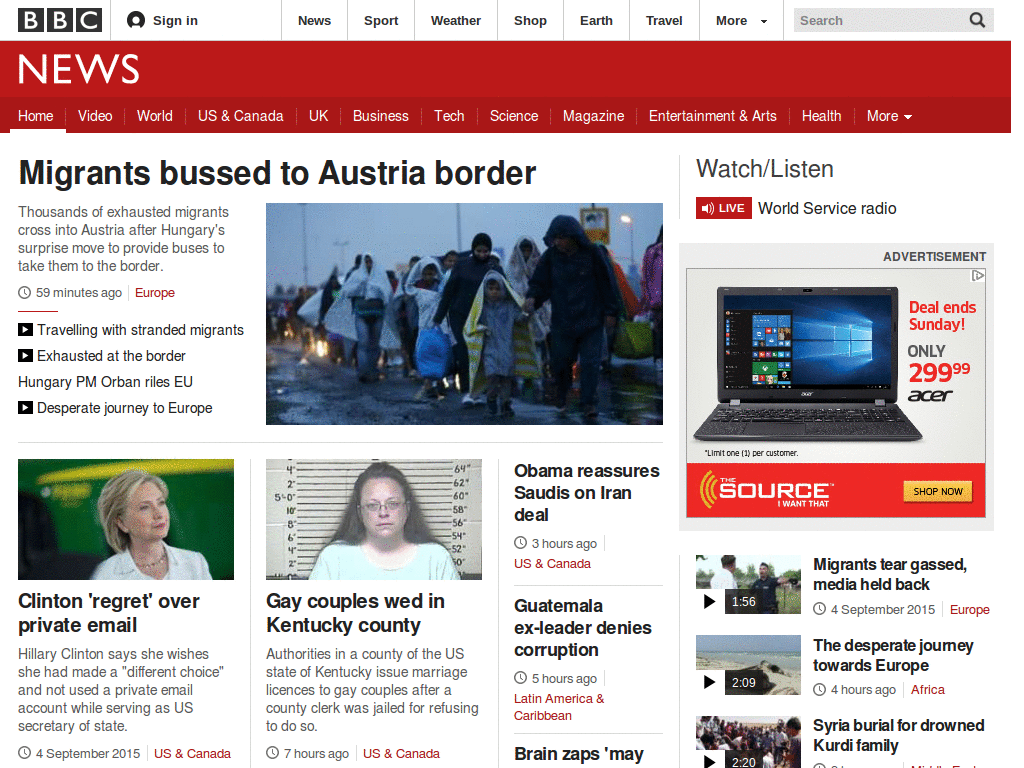
Task: Open the More dropdown in the News navigation
Action: (x=887, y=116)
